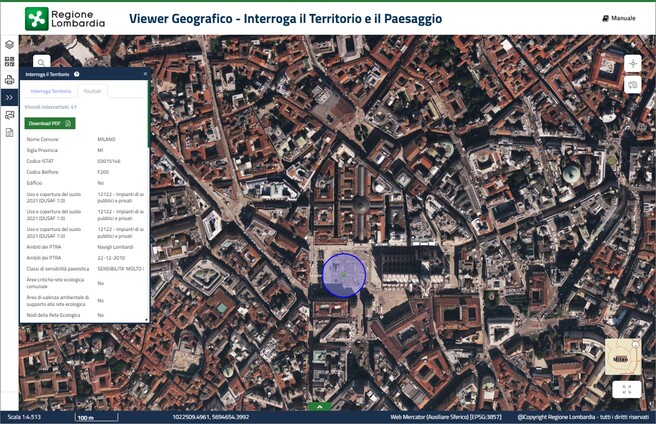The width and height of the screenshot is (656, 424).
Task: Open the map image search tool in the sidebar
Action: tap(9, 115)
